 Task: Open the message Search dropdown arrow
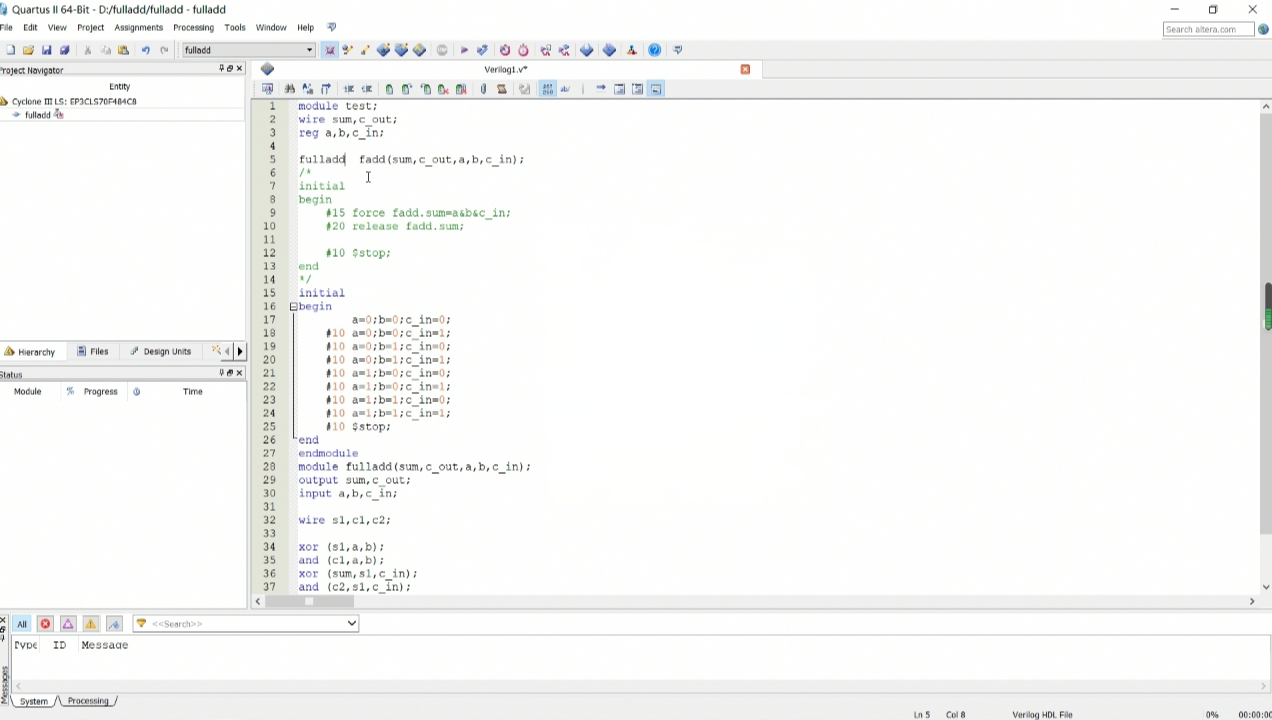point(351,624)
